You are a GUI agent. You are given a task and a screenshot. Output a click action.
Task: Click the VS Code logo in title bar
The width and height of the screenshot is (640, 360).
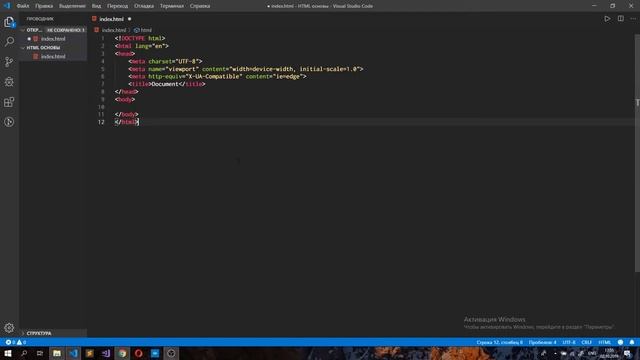[7, 6]
